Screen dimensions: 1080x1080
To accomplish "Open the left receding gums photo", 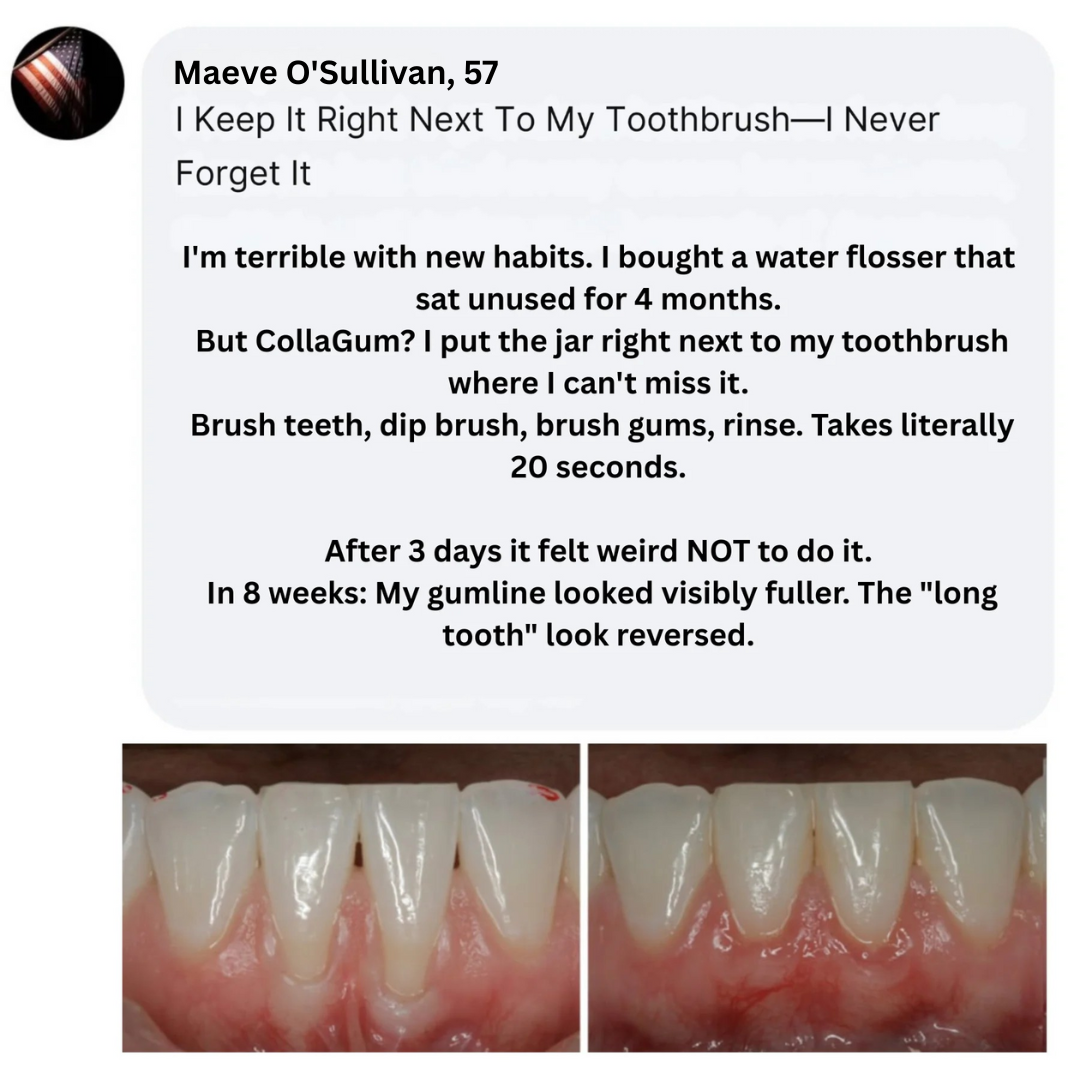I will pos(351,897).
